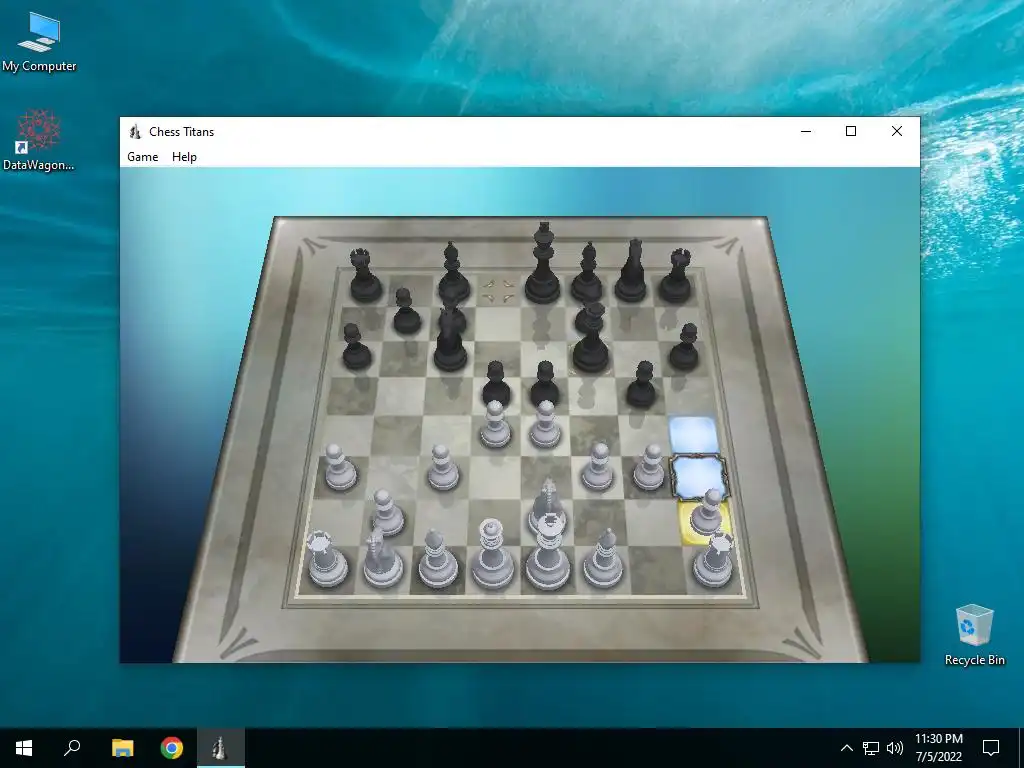Click the Chess Titans title bar icon
1024x768 pixels.
point(135,131)
